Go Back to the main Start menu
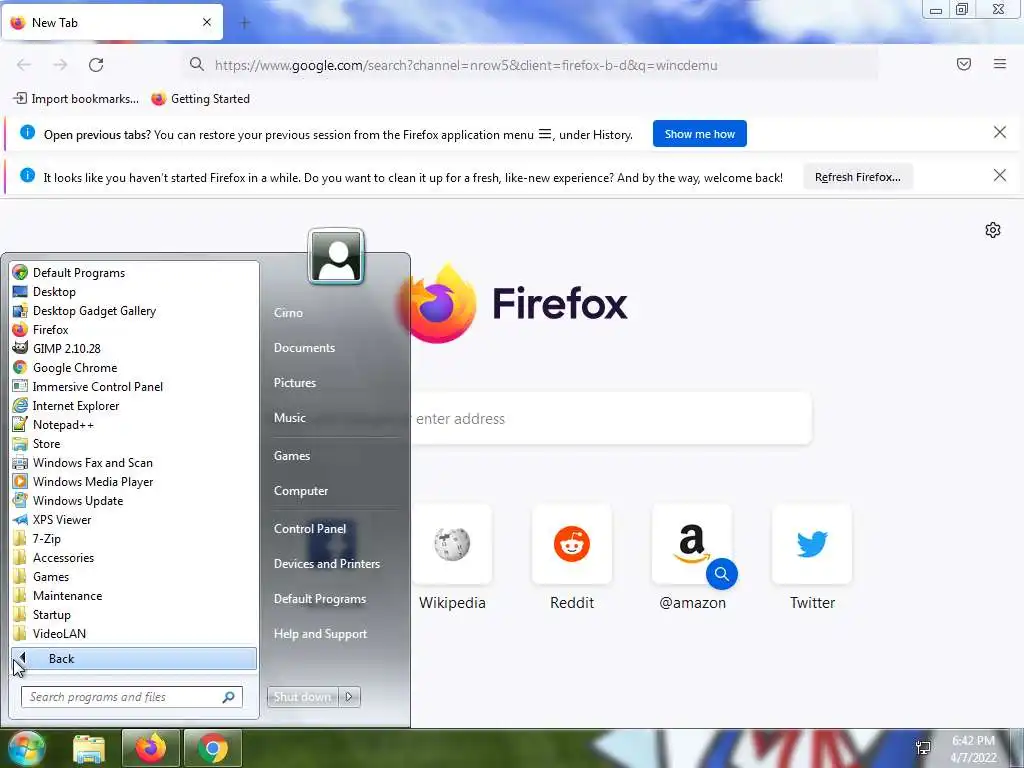Image resolution: width=1024 pixels, height=768 pixels. point(134,658)
